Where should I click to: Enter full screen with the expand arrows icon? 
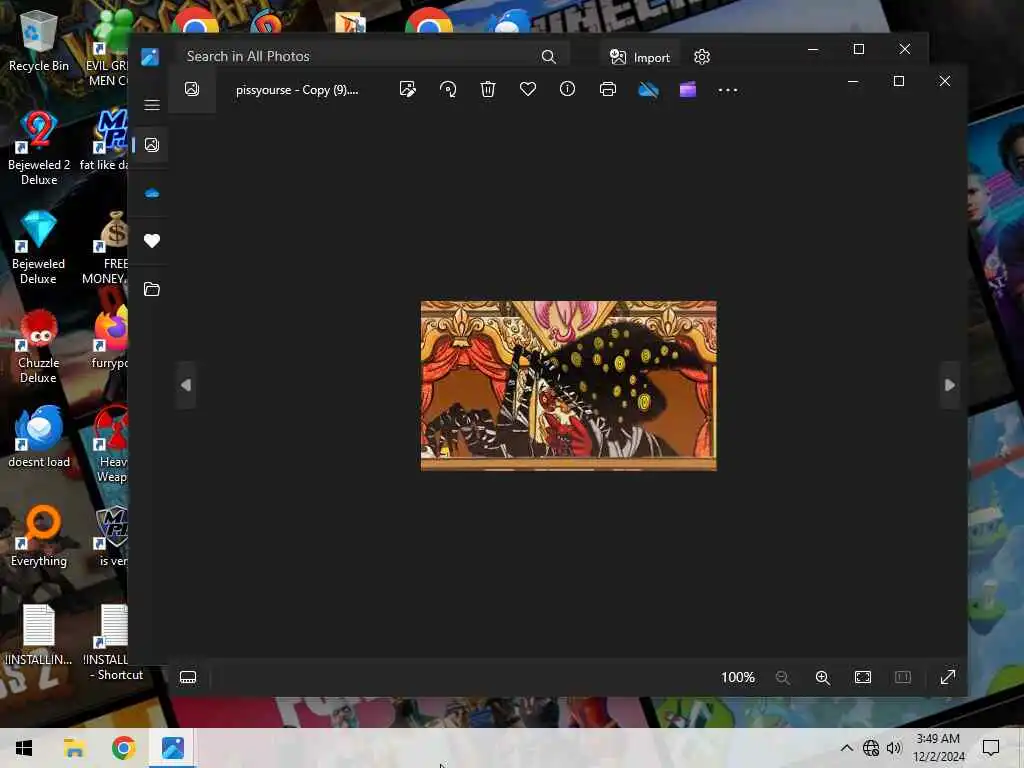[948, 677]
